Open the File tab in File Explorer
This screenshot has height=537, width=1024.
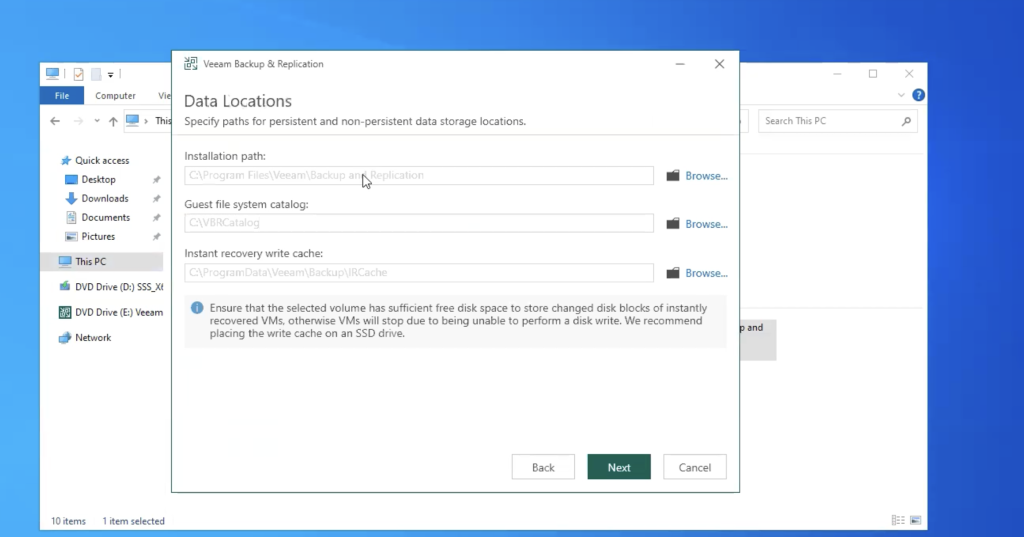pos(62,95)
